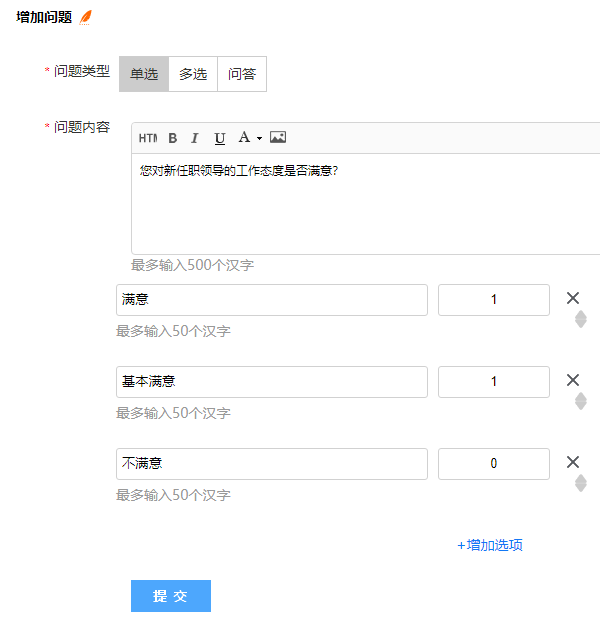Click the 不满意 option text field
This screenshot has width=600, height=619.
click(x=272, y=464)
